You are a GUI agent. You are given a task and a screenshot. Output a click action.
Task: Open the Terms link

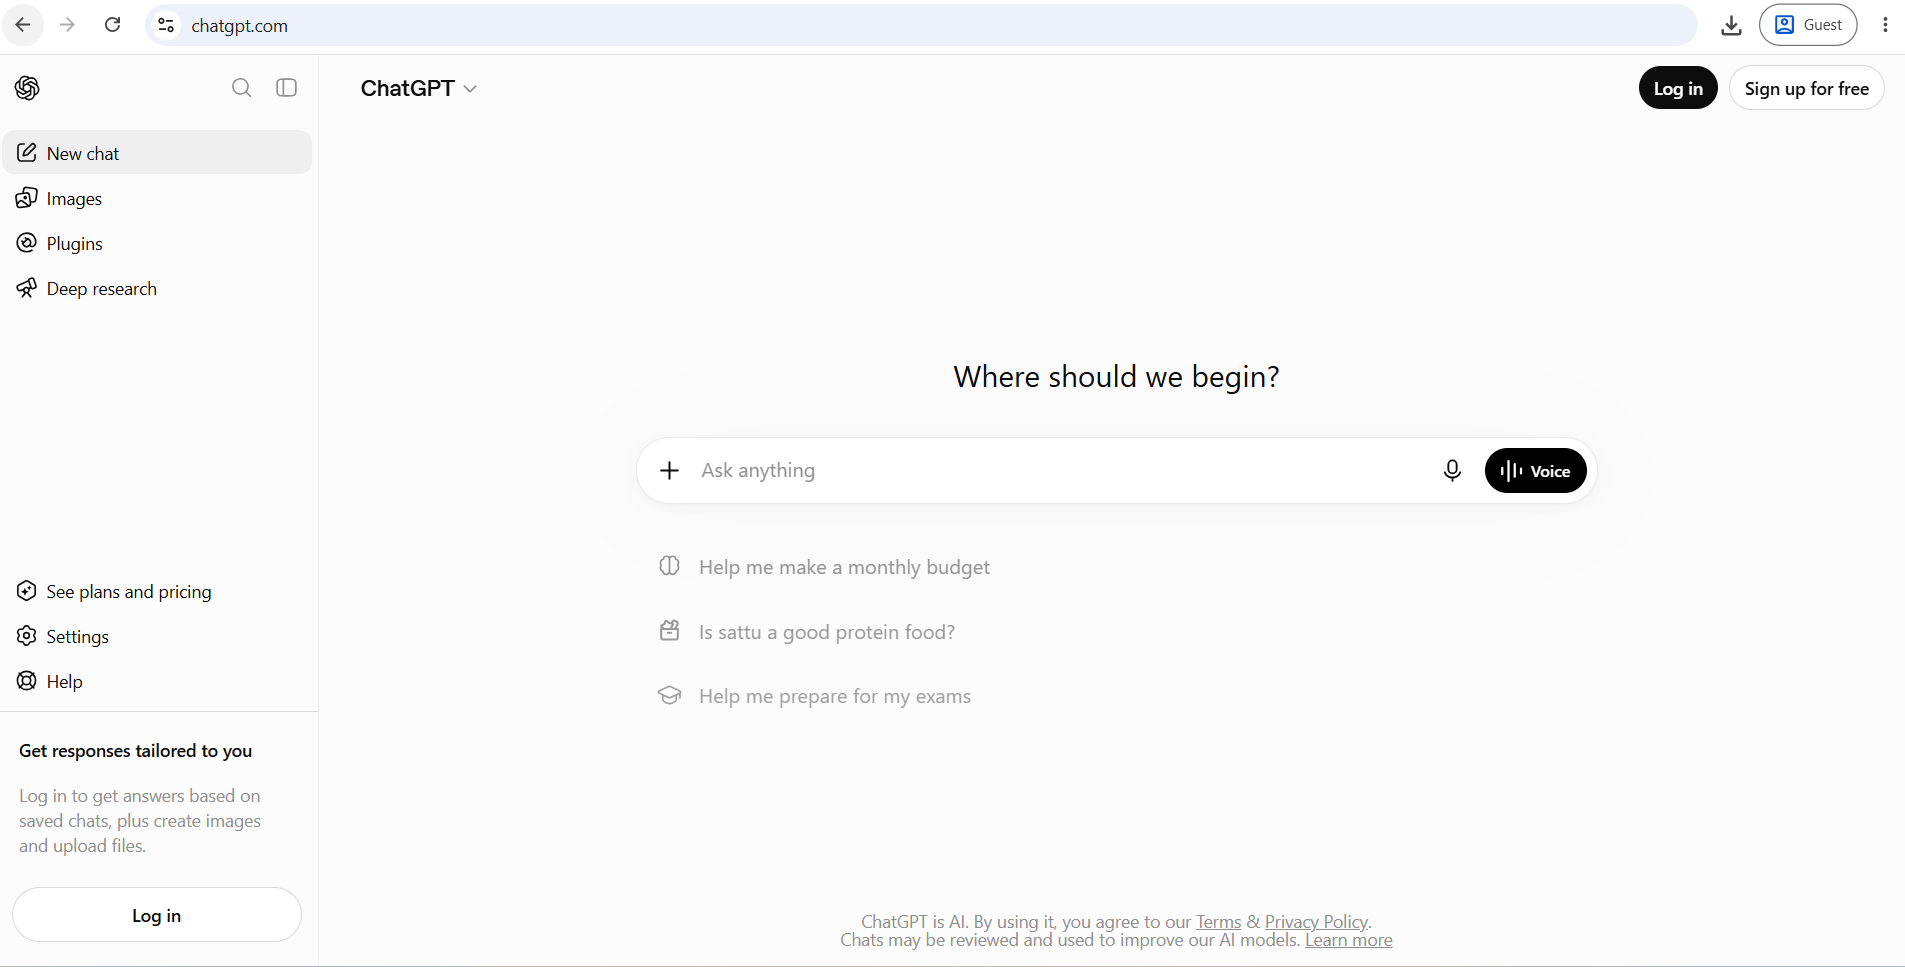(x=1218, y=922)
